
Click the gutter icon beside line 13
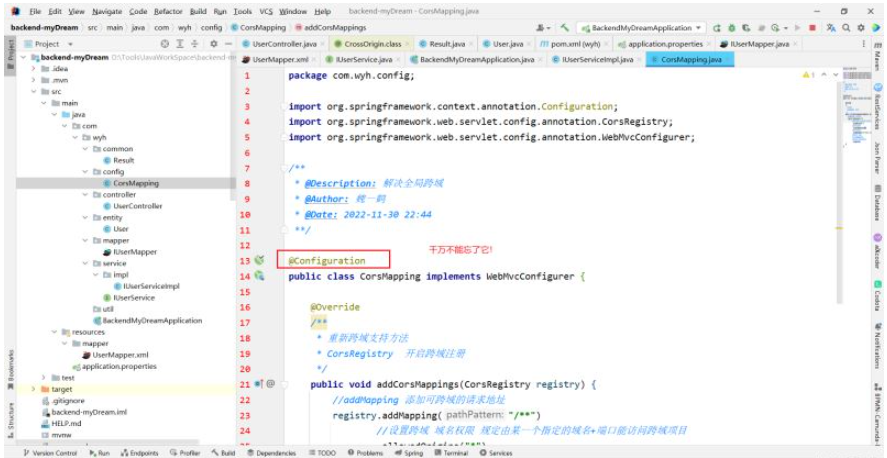coord(259,260)
